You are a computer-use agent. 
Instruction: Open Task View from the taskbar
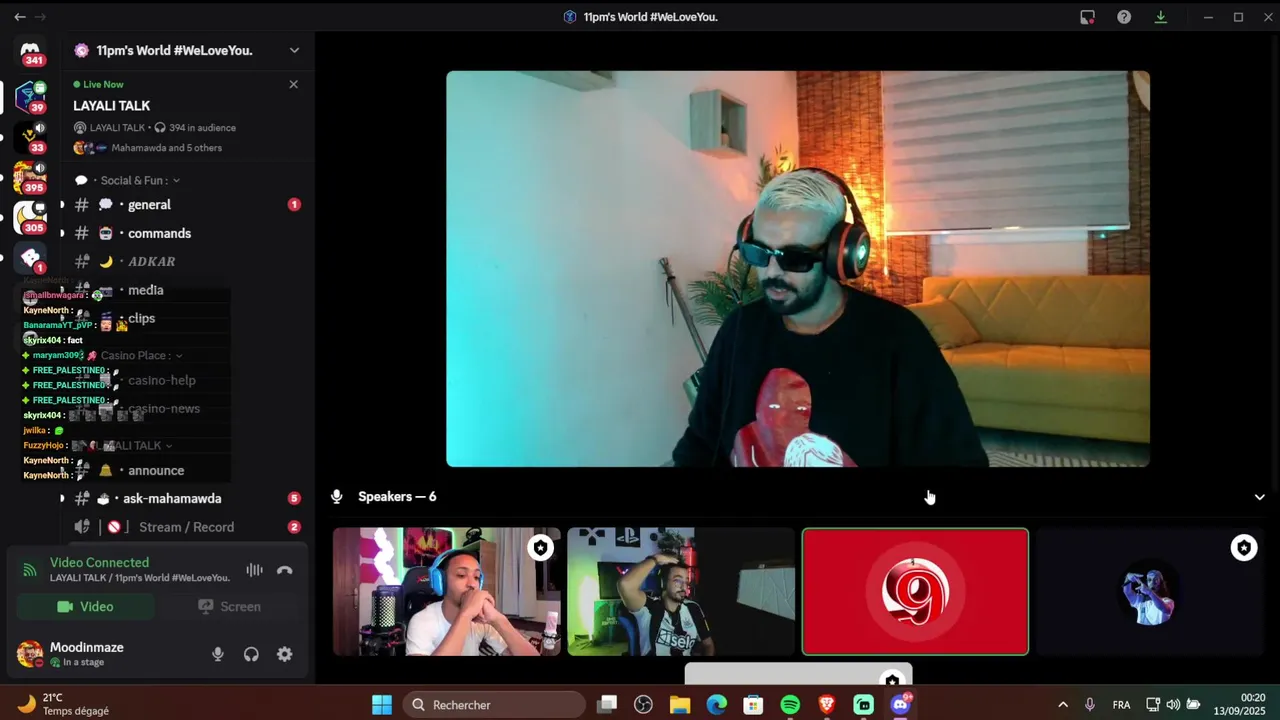tap(607, 705)
